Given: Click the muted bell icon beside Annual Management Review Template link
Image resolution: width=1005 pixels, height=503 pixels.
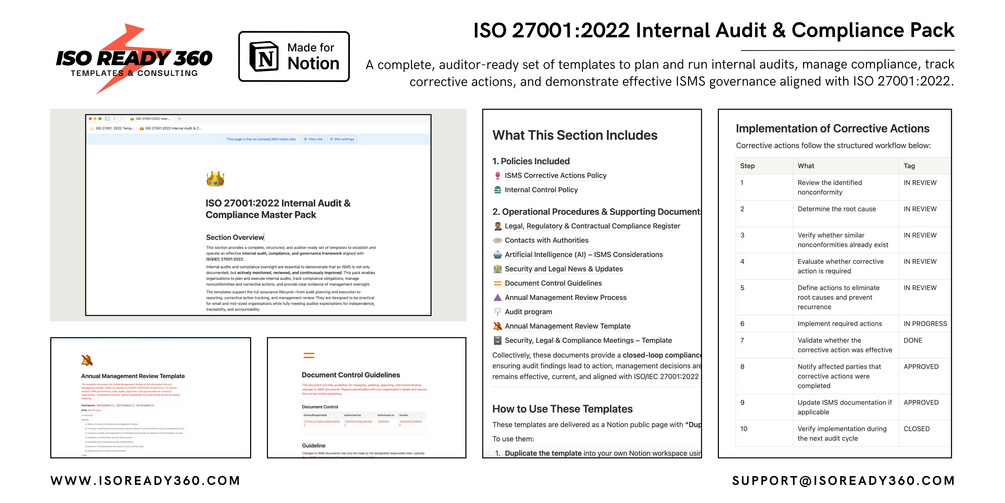Looking at the screenshot, I should (x=497, y=326).
